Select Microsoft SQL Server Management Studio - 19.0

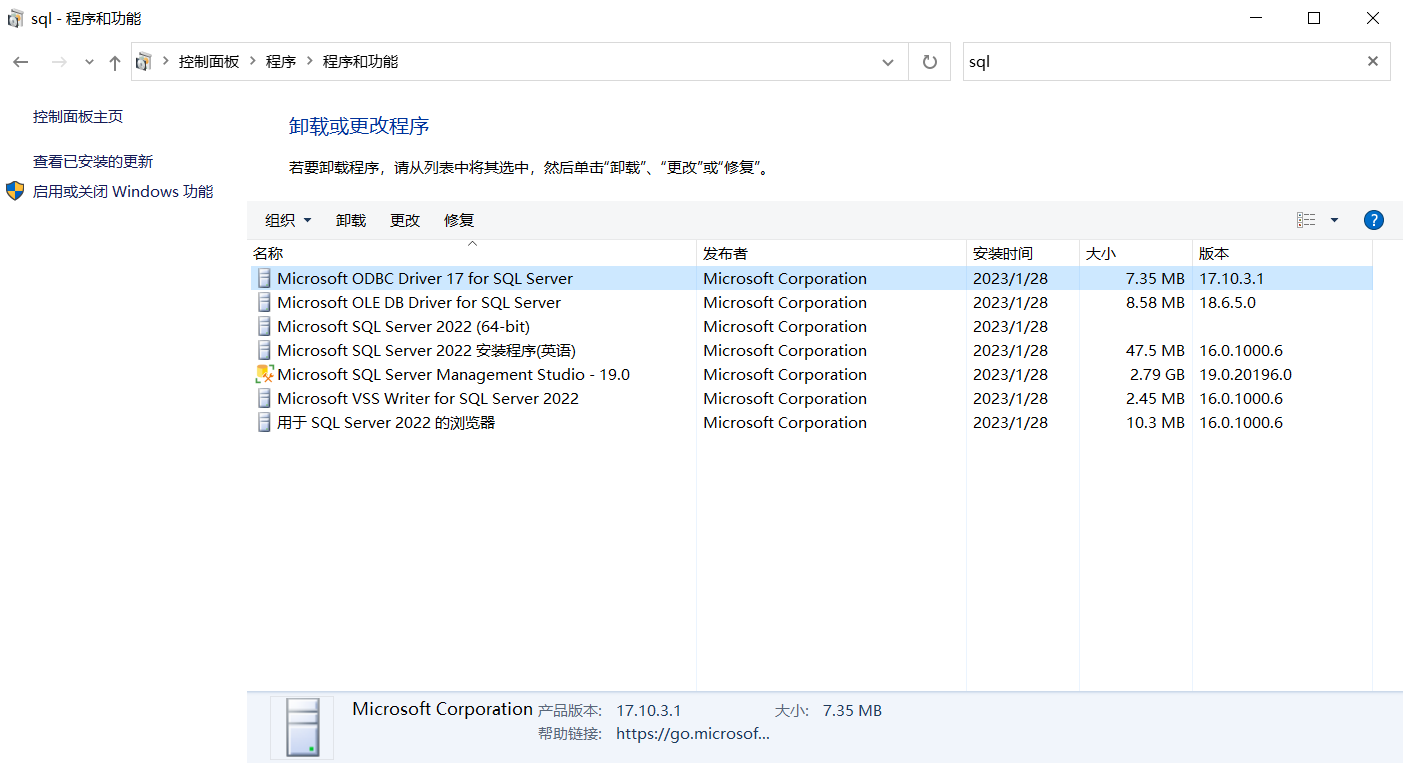click(x=453, y=374)
